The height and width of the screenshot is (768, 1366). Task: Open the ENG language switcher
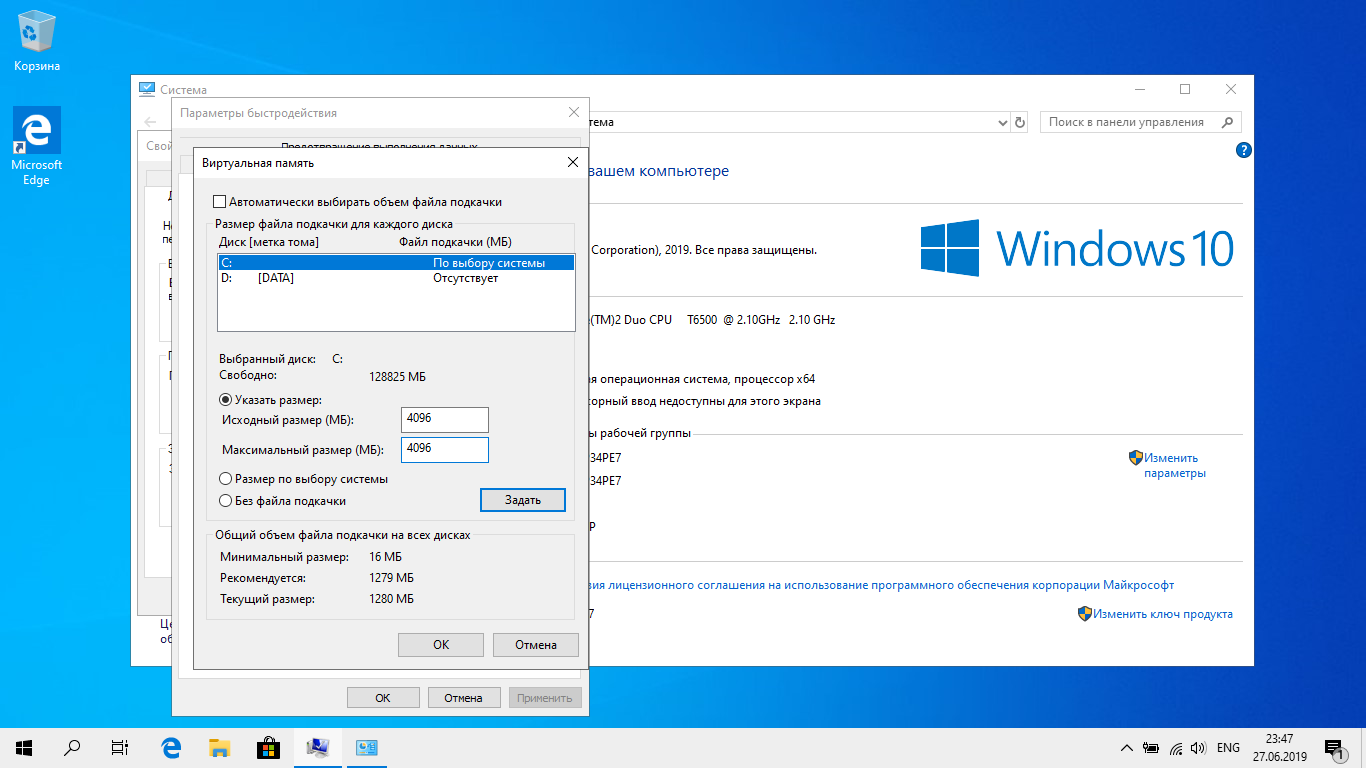click(x=1228, y=748)
